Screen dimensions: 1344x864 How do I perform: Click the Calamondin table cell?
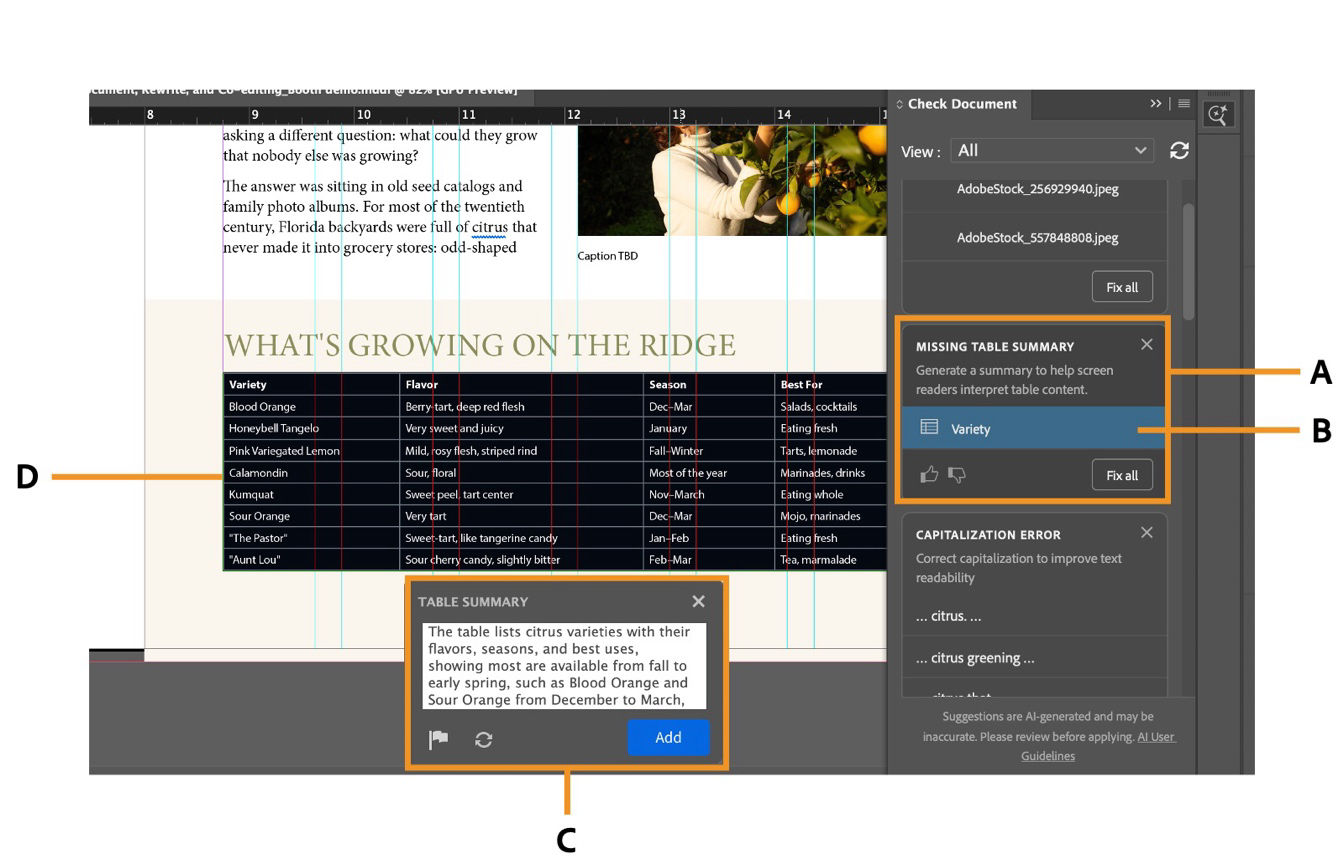311,472
